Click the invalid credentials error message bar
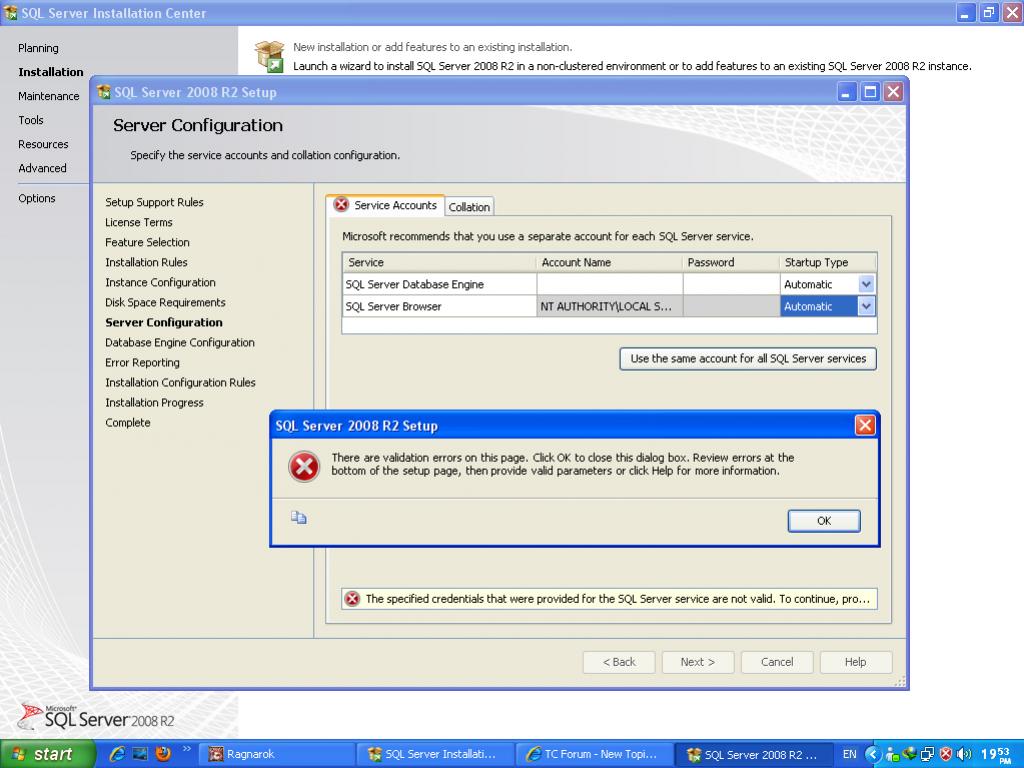The height and width of the screenshot is (768, 1024). click(x=609, y=599)
